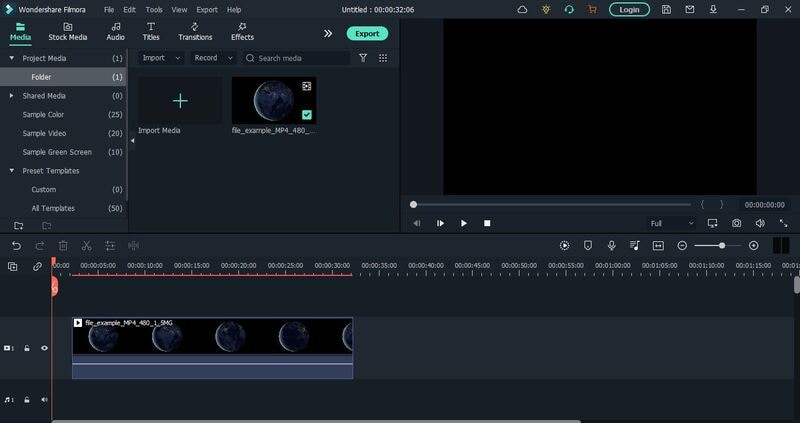Open the Import dropdown
Viewport: 800px width, 423px height.
161,58
